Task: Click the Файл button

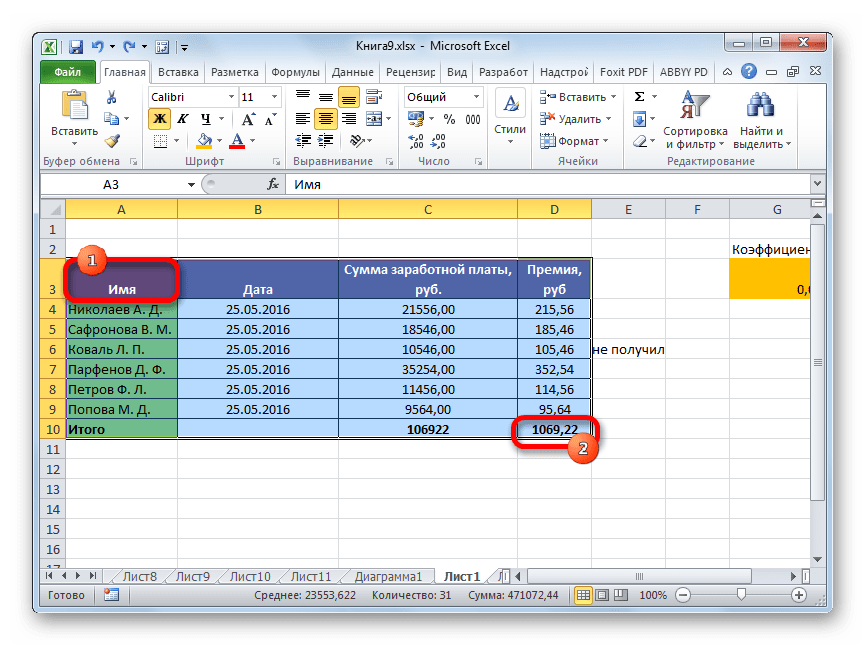Action: (68, 72)
